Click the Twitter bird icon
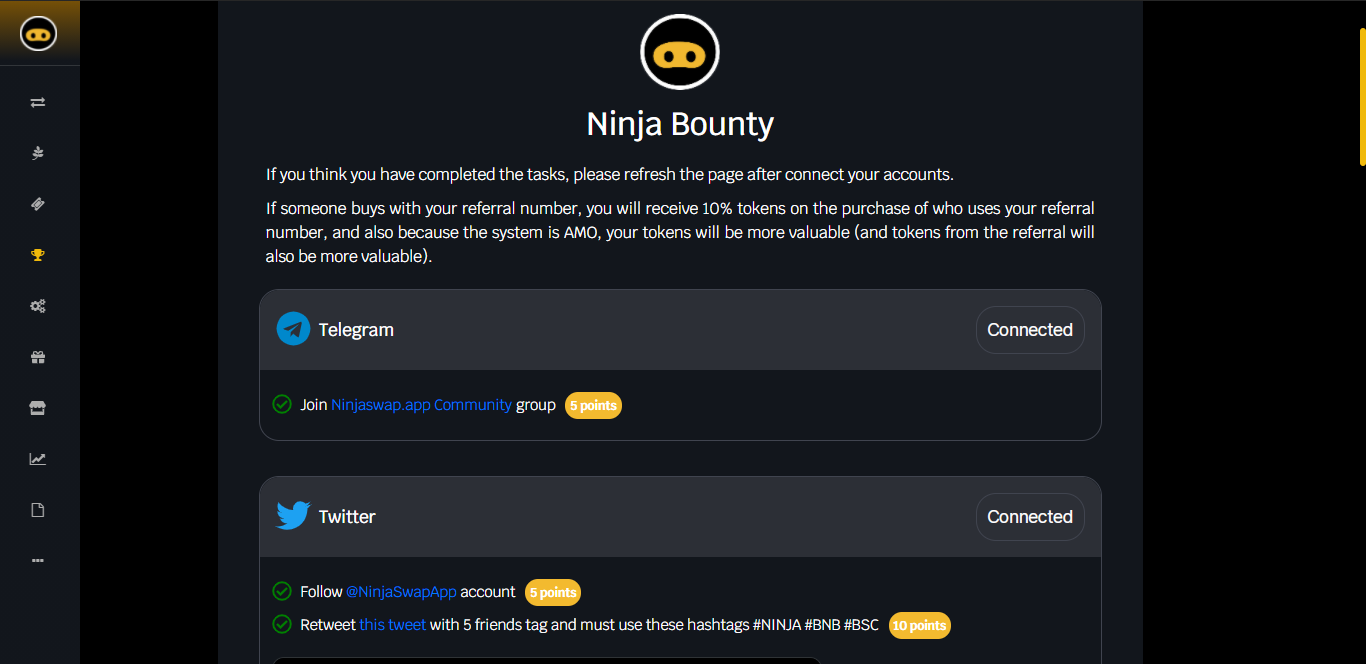Screen dimensions: 1366x664 [293, 516]
